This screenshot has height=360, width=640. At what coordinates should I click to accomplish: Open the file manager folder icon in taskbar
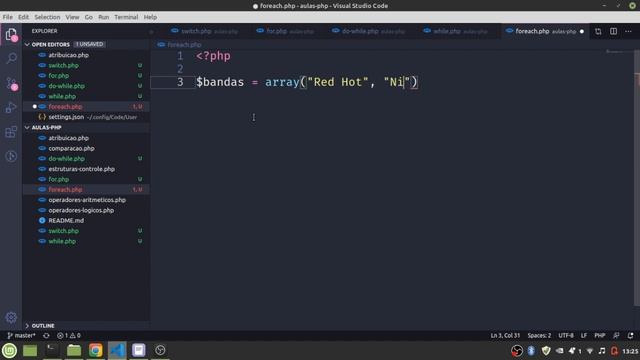[74, 351]
